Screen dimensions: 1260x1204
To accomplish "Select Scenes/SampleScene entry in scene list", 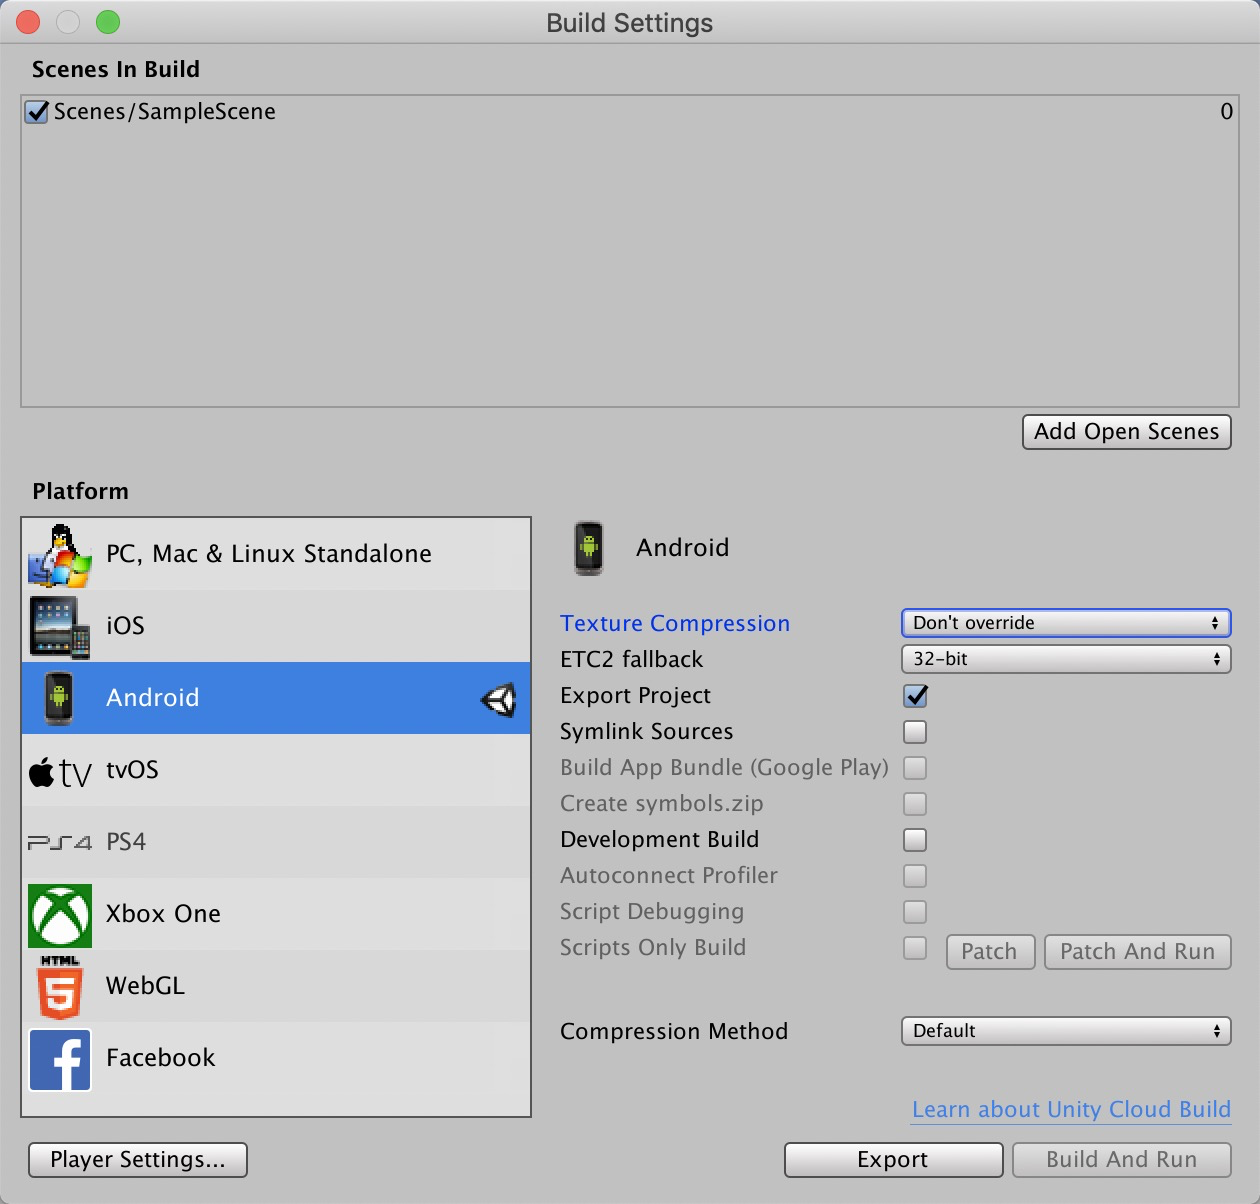I will [630, 112].
